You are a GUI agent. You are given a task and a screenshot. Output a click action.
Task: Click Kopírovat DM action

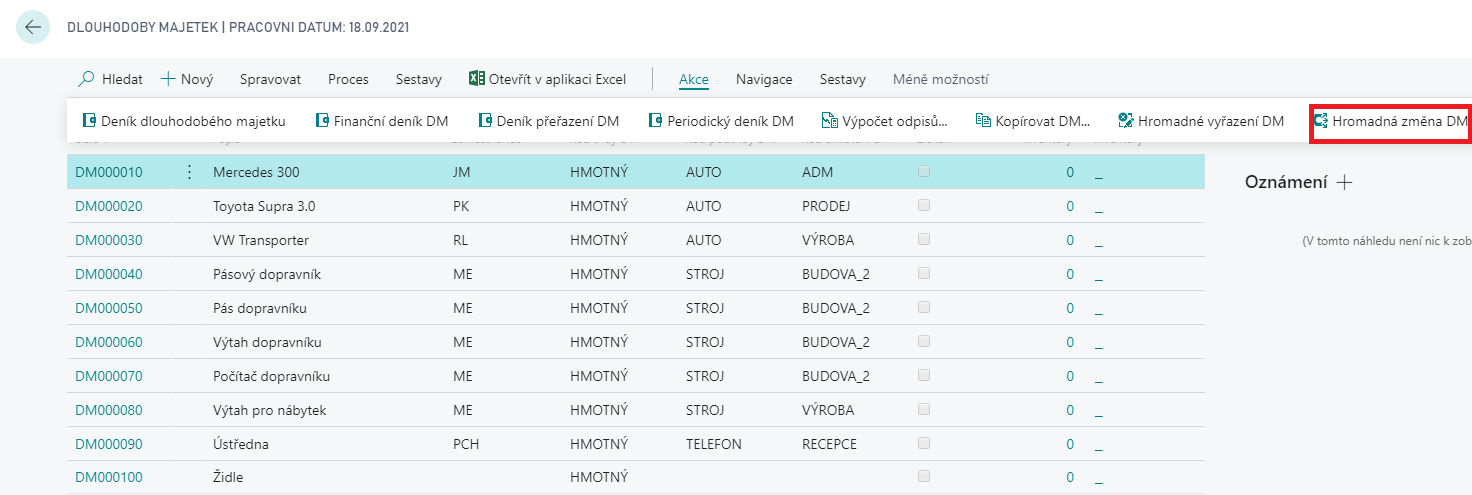(x=1032, y=121)
